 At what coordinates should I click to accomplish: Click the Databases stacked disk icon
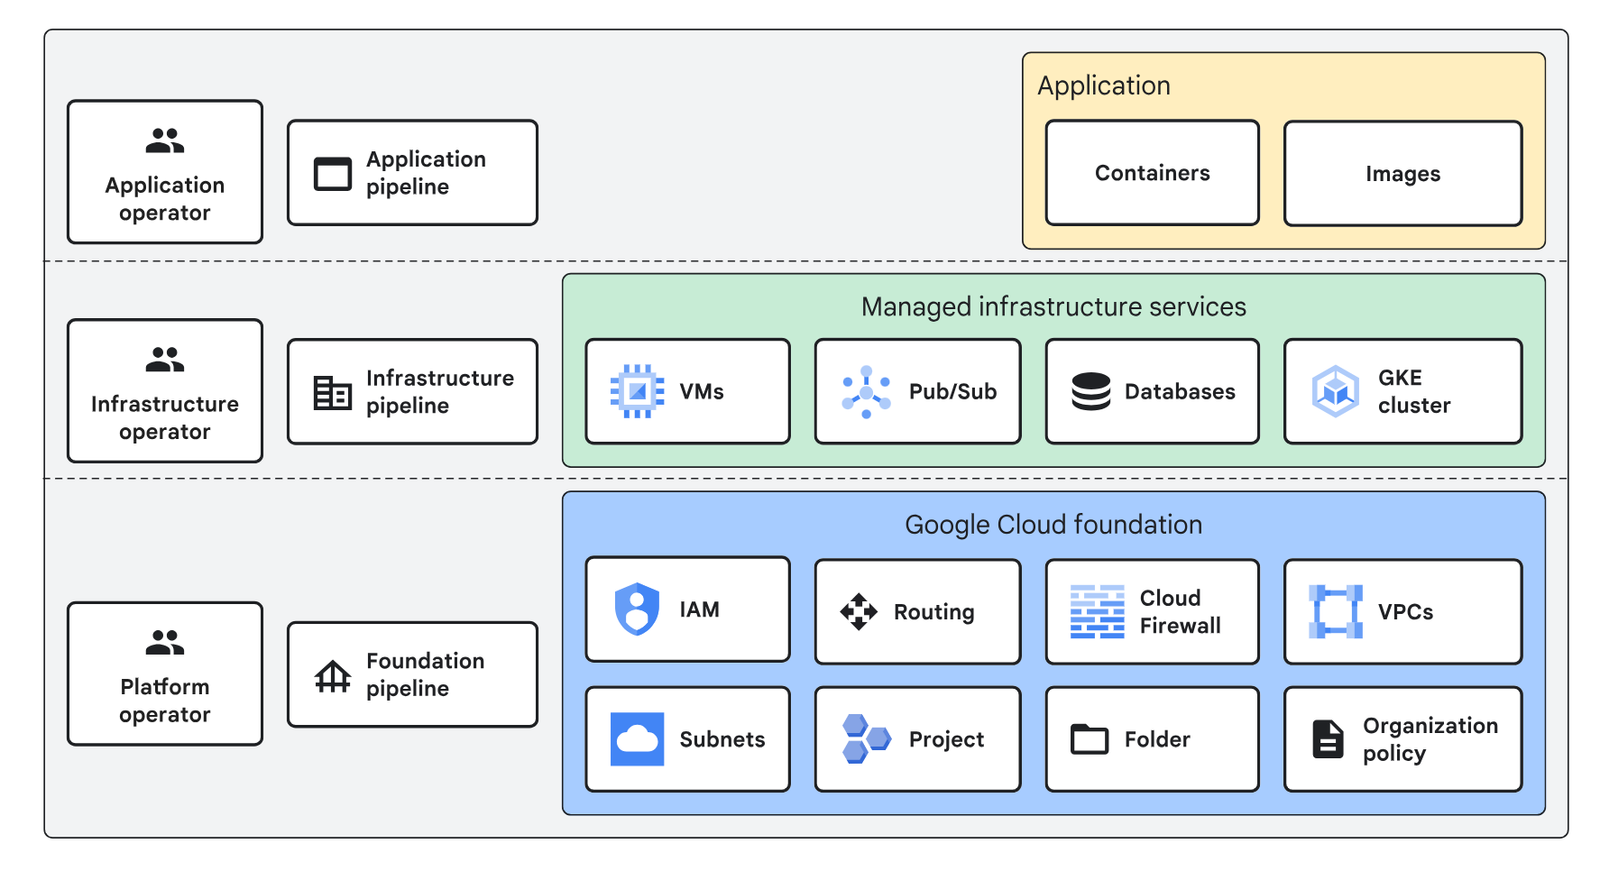(x=1090, y=392)
